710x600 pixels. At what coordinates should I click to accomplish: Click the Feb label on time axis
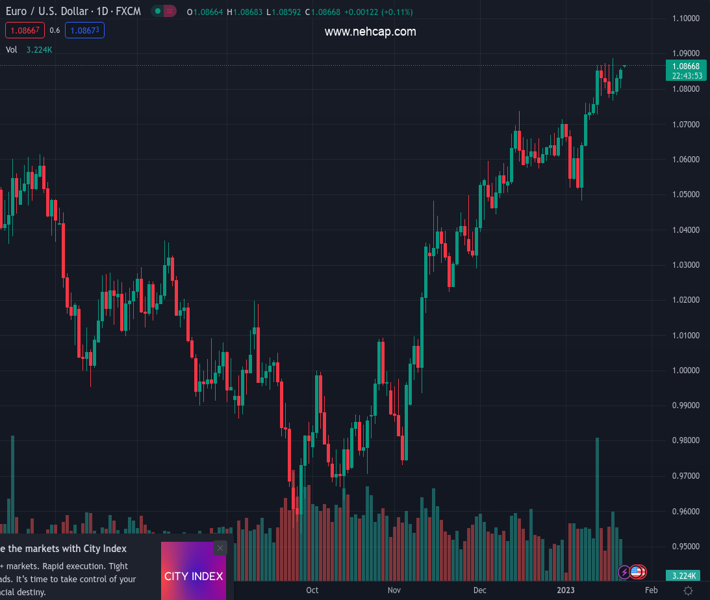(651, 591)
